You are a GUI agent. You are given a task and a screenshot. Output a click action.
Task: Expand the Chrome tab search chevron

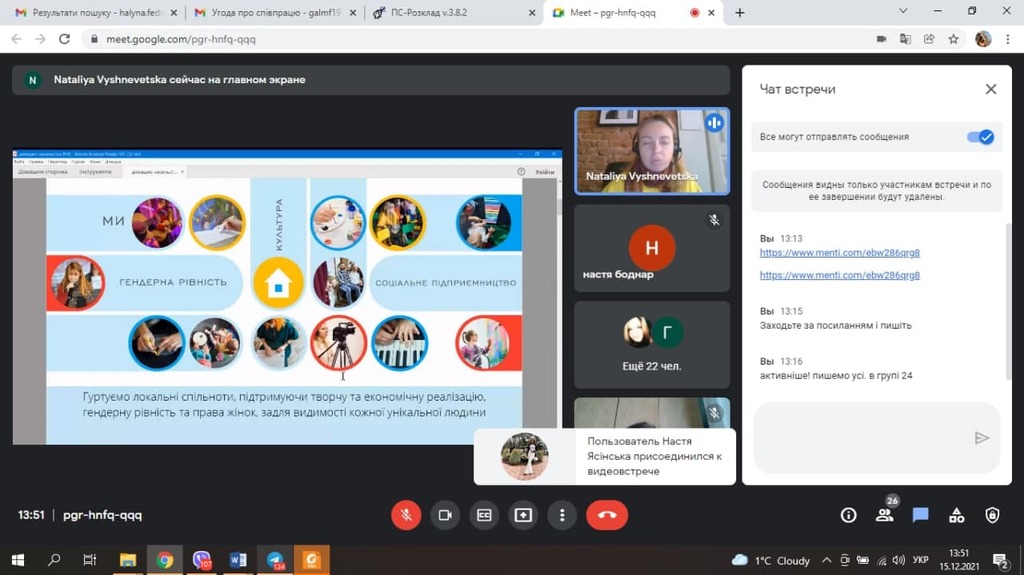point(903,12)
